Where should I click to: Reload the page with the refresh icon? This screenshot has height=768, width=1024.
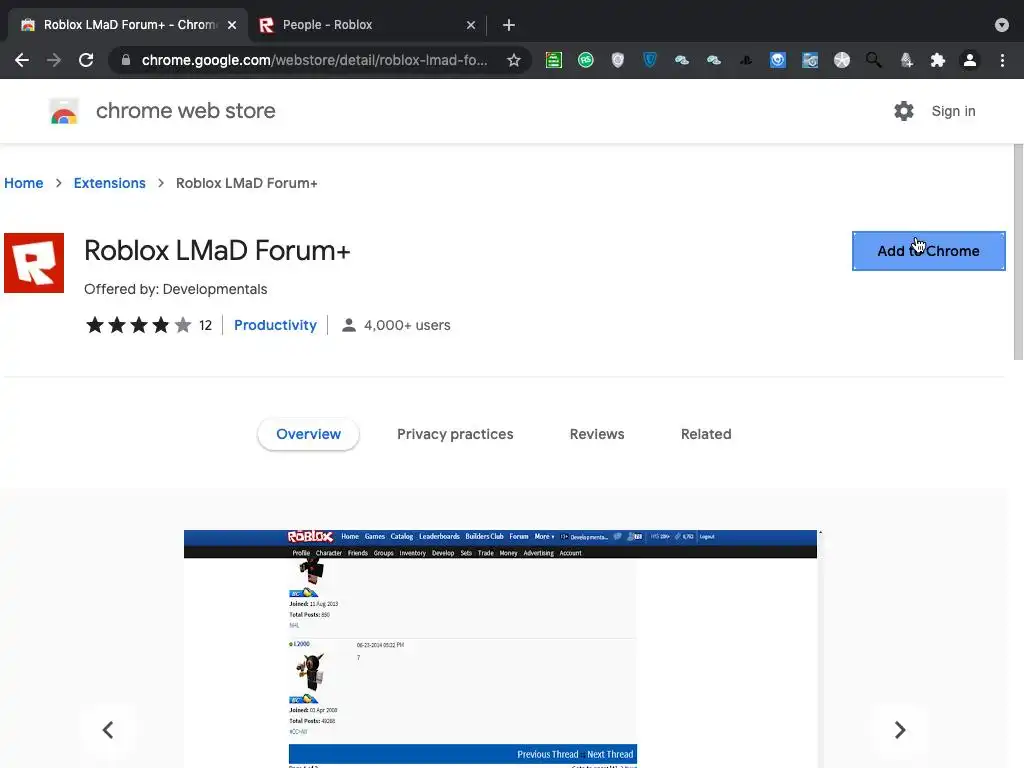point(86,60)
